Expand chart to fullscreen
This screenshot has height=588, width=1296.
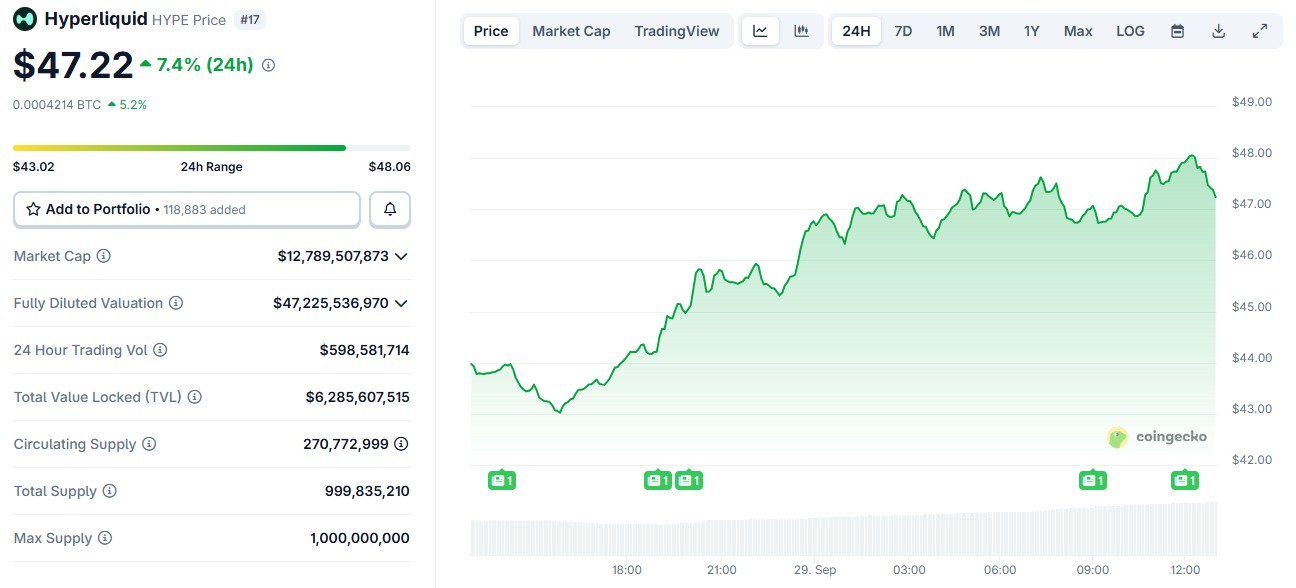point(1259,31)
